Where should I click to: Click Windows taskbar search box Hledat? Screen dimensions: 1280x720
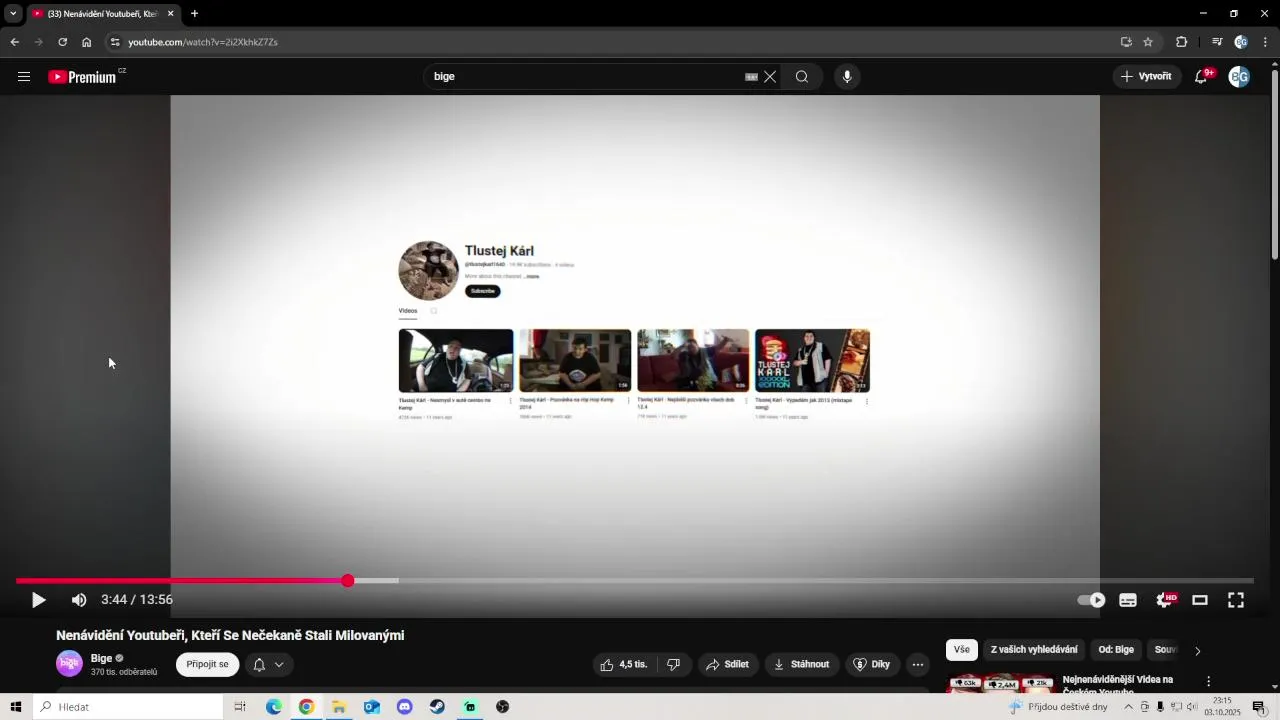(x=128, y=707)
